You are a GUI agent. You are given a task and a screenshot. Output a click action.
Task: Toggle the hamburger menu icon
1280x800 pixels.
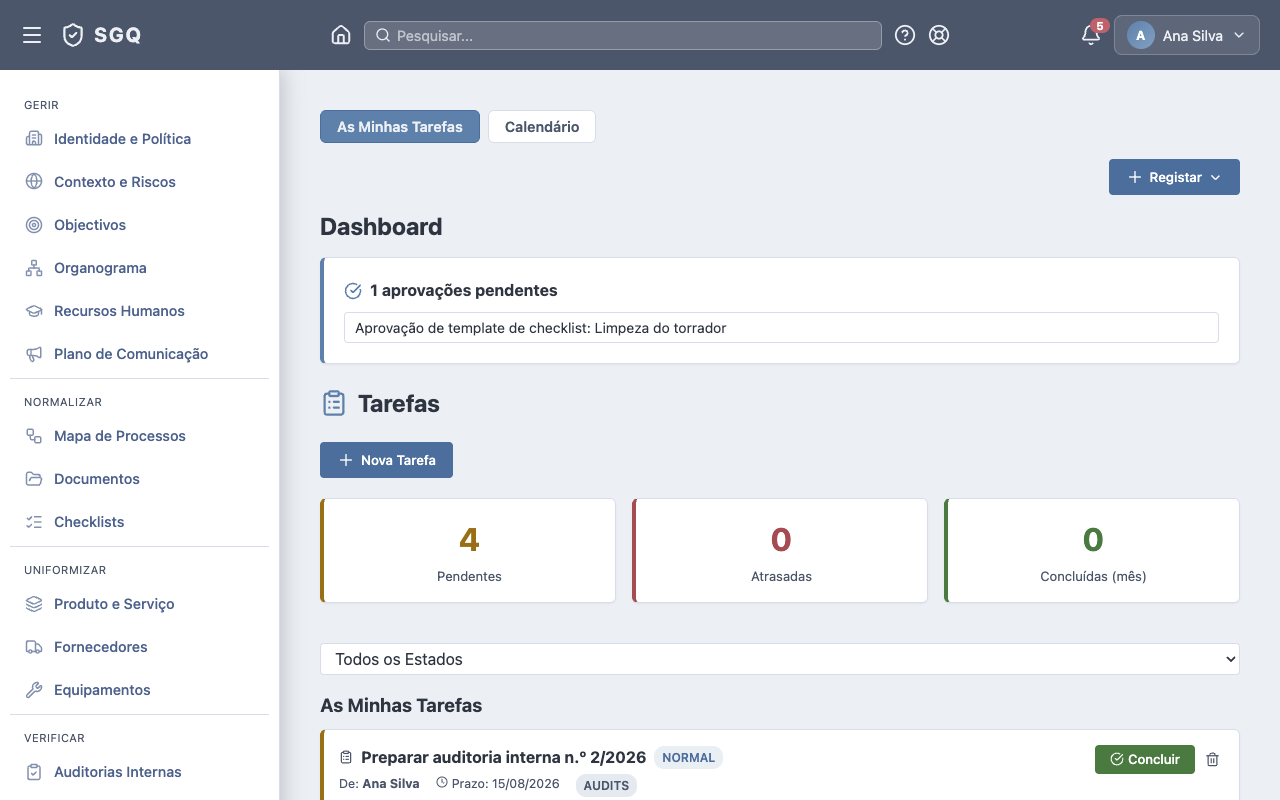(32, 35)
